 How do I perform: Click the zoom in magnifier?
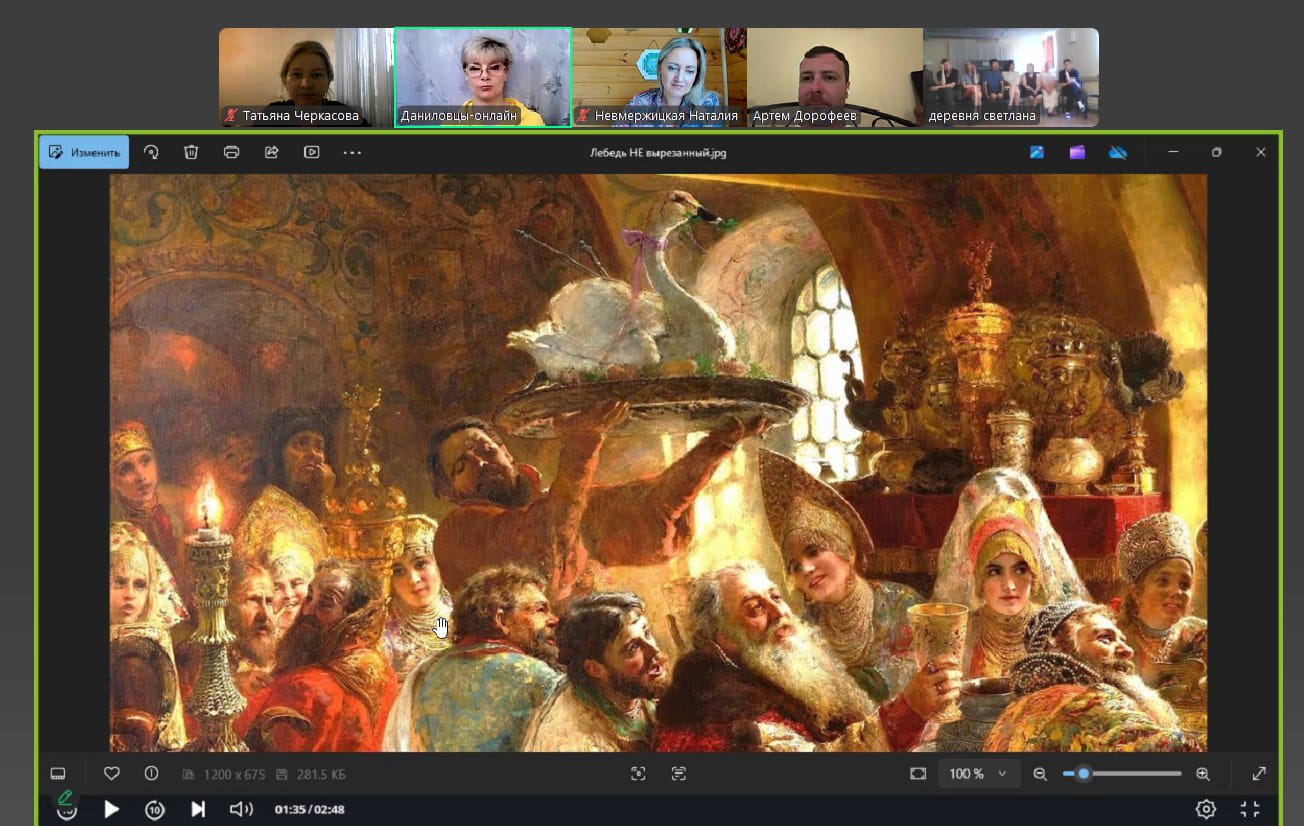click(x=1203, y=773)
